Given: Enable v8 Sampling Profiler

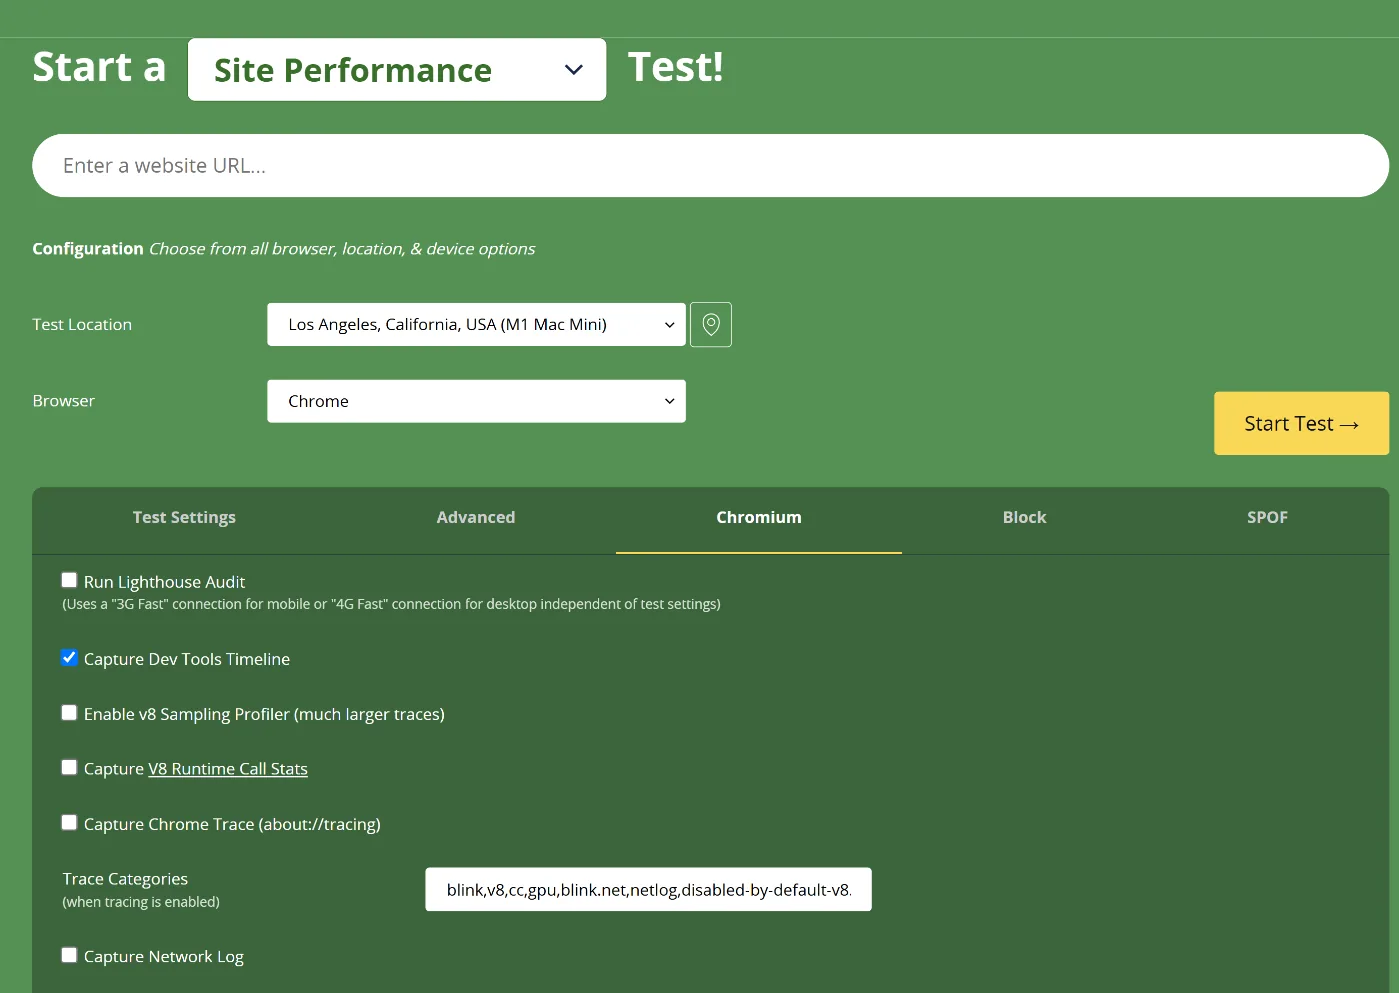Looking at the screenshot, I should [69, 712].
